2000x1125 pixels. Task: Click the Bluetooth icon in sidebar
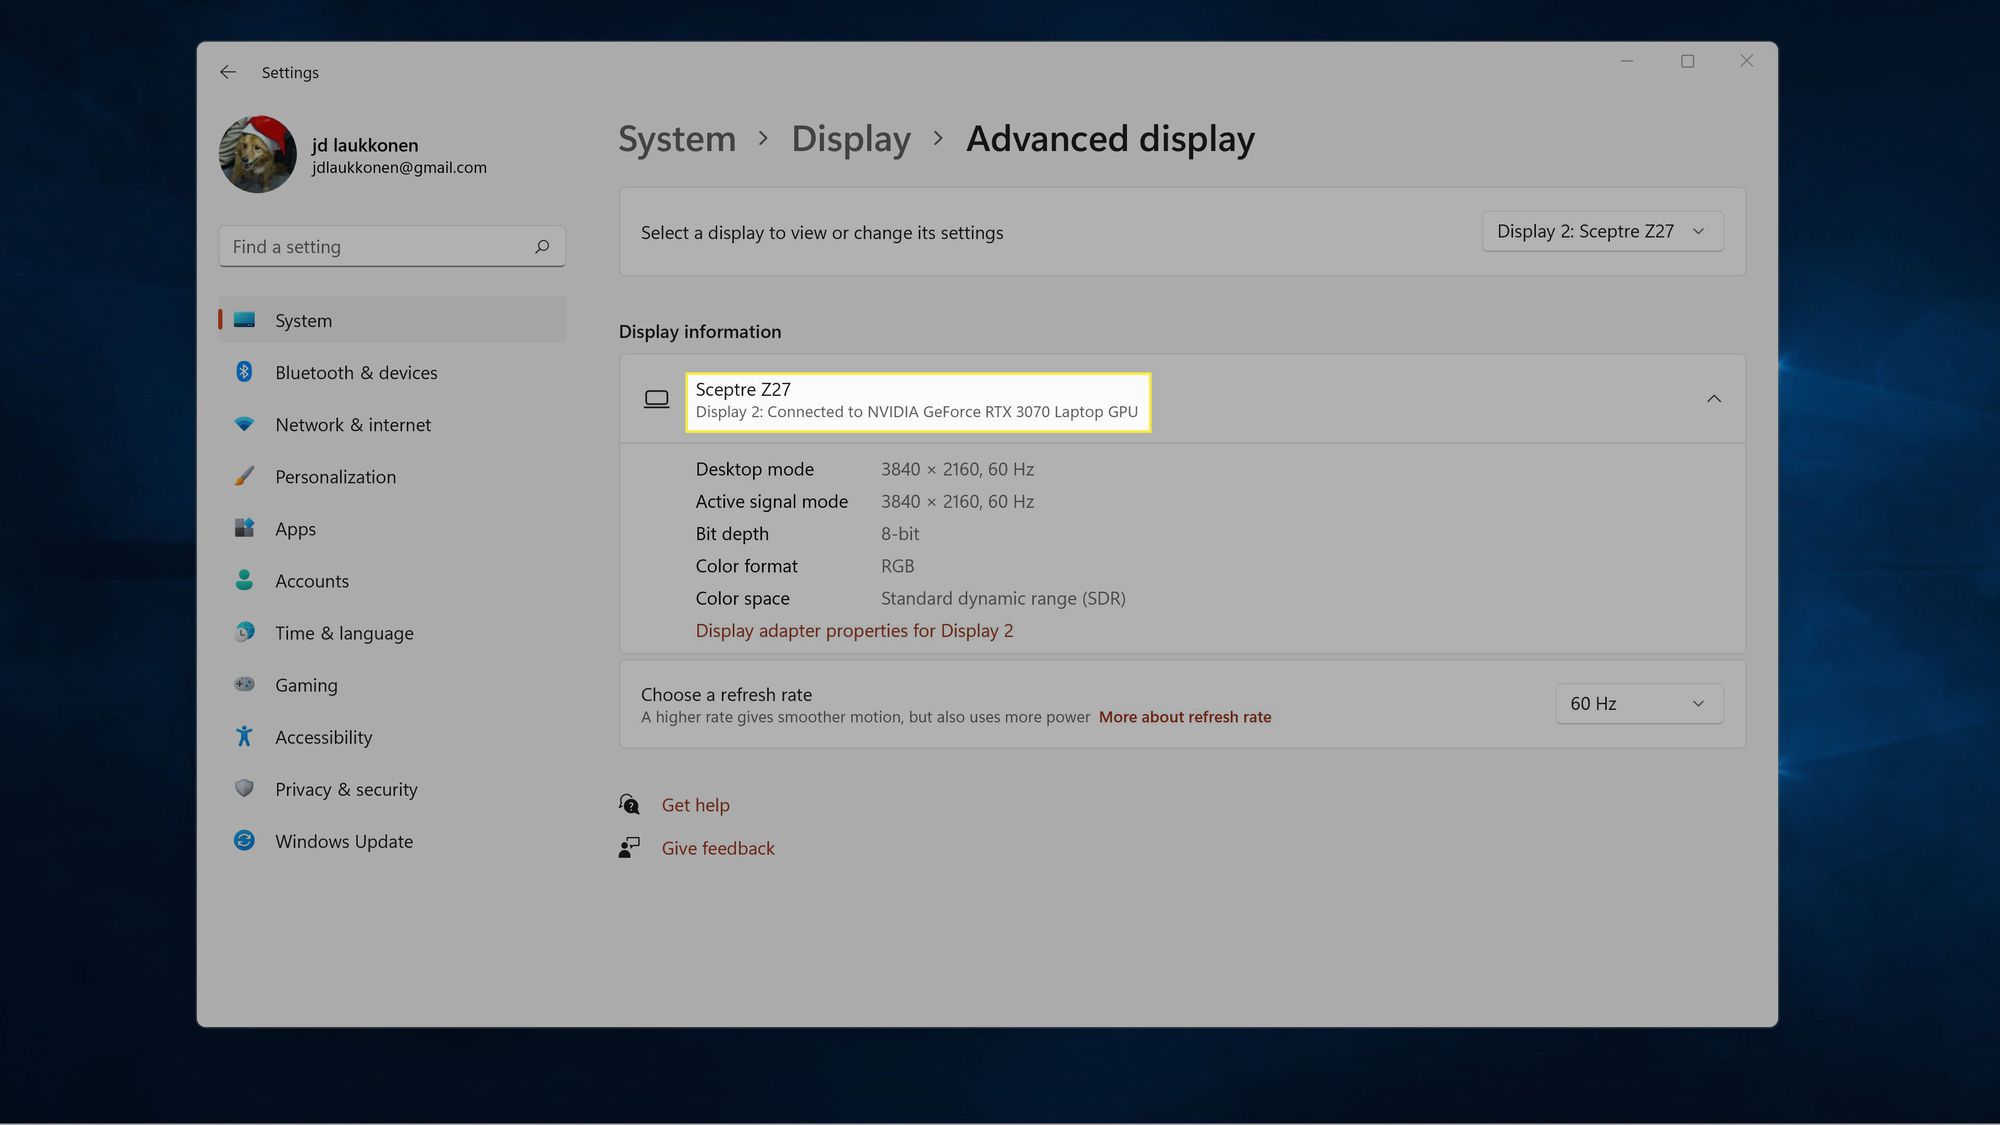coord(244,372)
